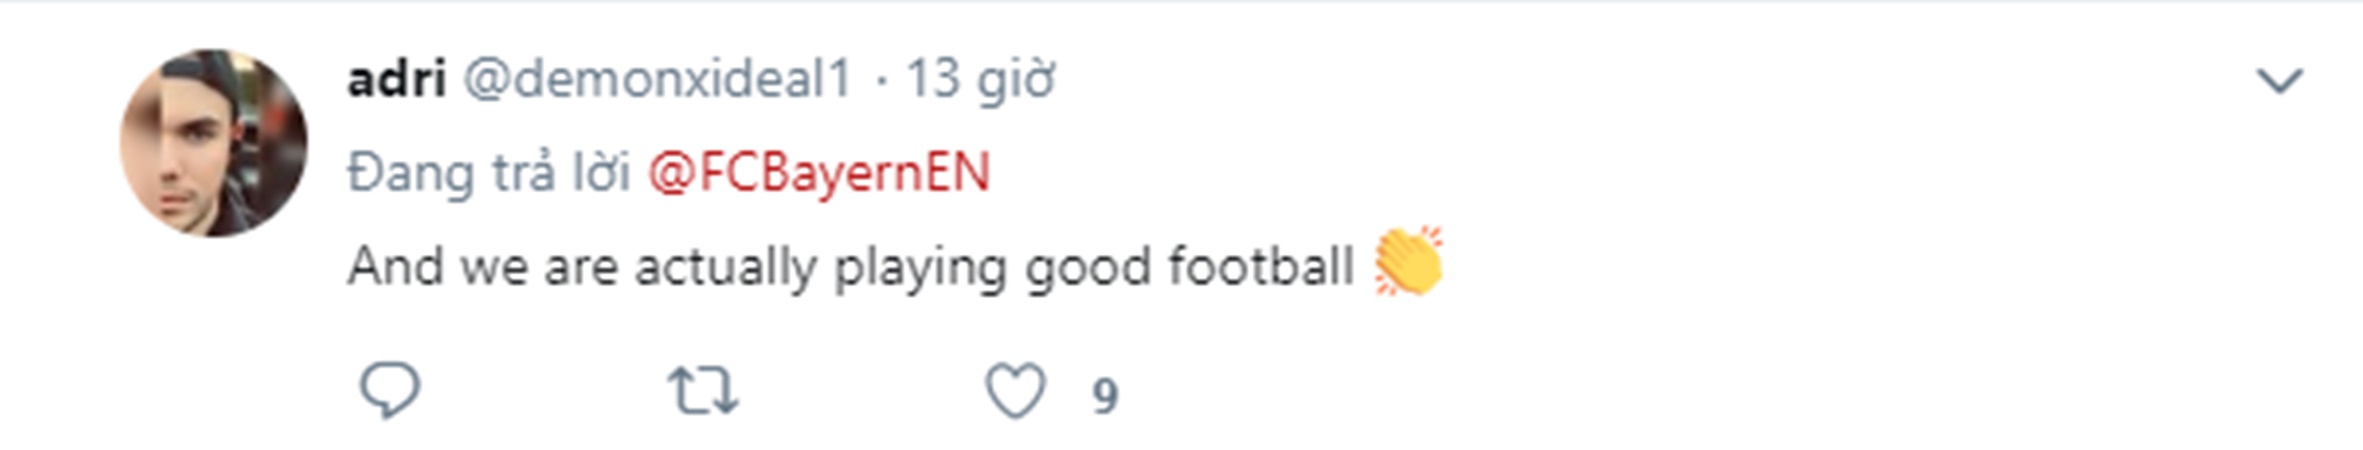This screenshot has height=450, width=2363.
Task: Select the word "actually" in the tweet
Action: click(x=726, y=267)
